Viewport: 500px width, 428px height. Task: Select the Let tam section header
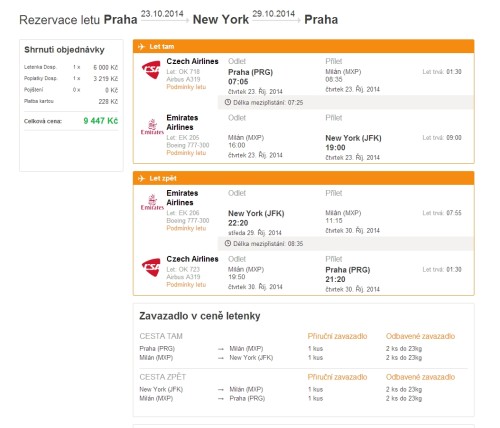303,46
